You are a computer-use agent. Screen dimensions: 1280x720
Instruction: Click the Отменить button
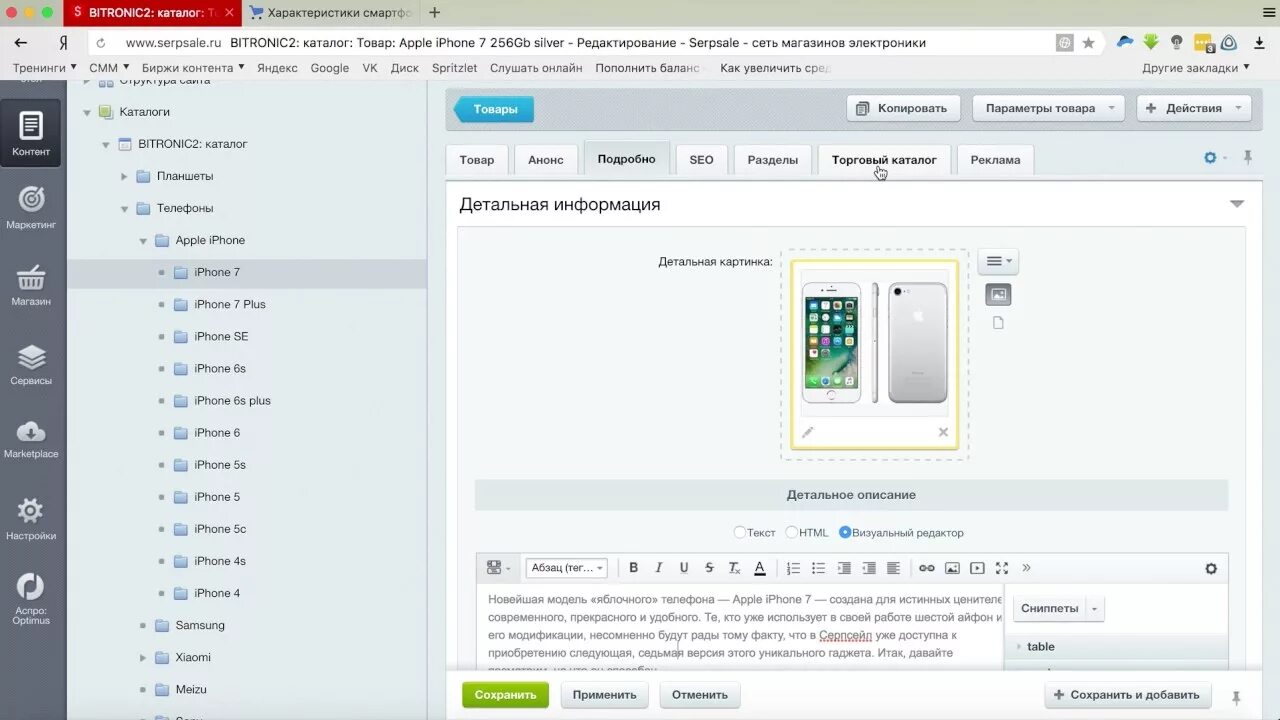coord(700,695)
